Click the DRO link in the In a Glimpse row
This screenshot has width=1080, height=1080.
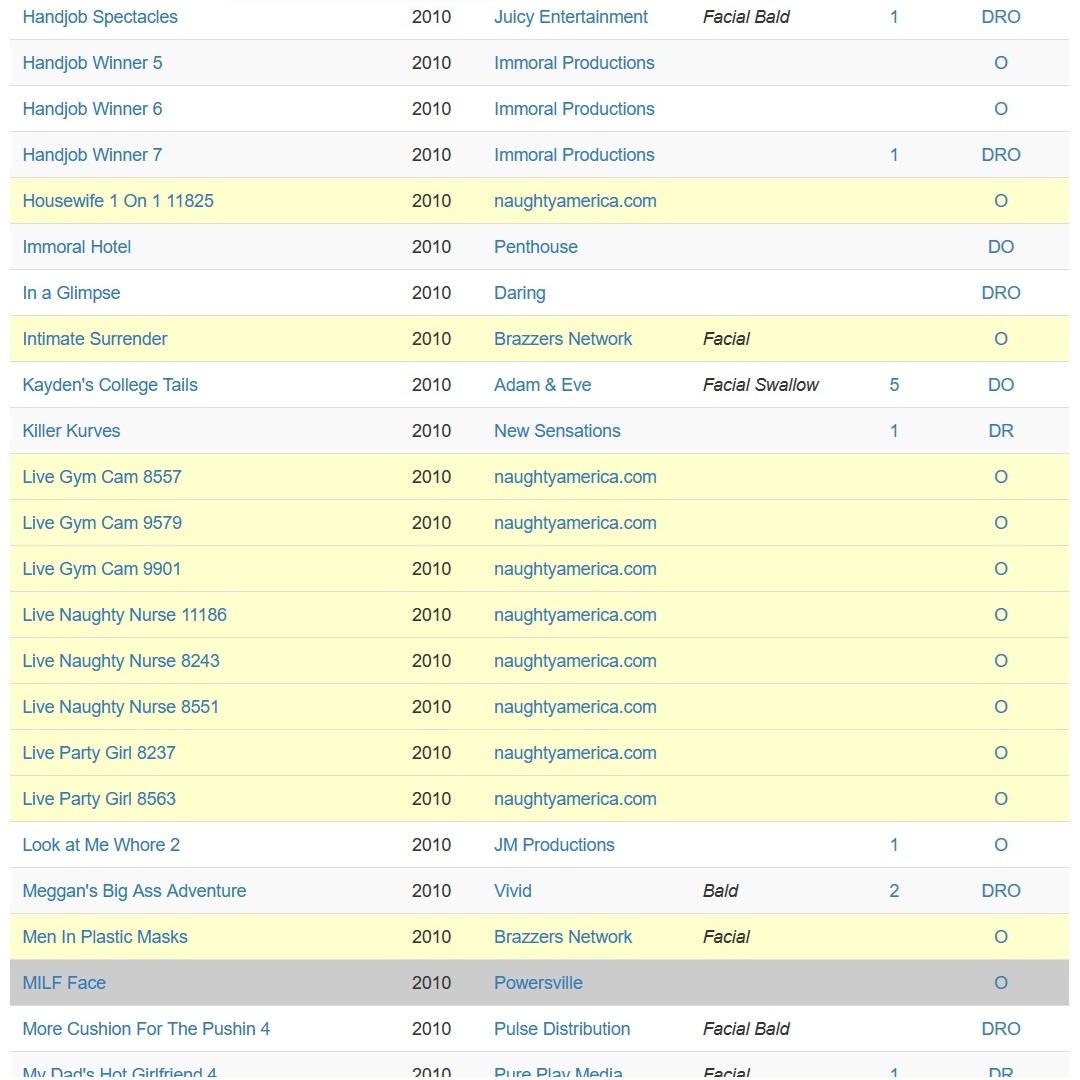coord(1001,293)
